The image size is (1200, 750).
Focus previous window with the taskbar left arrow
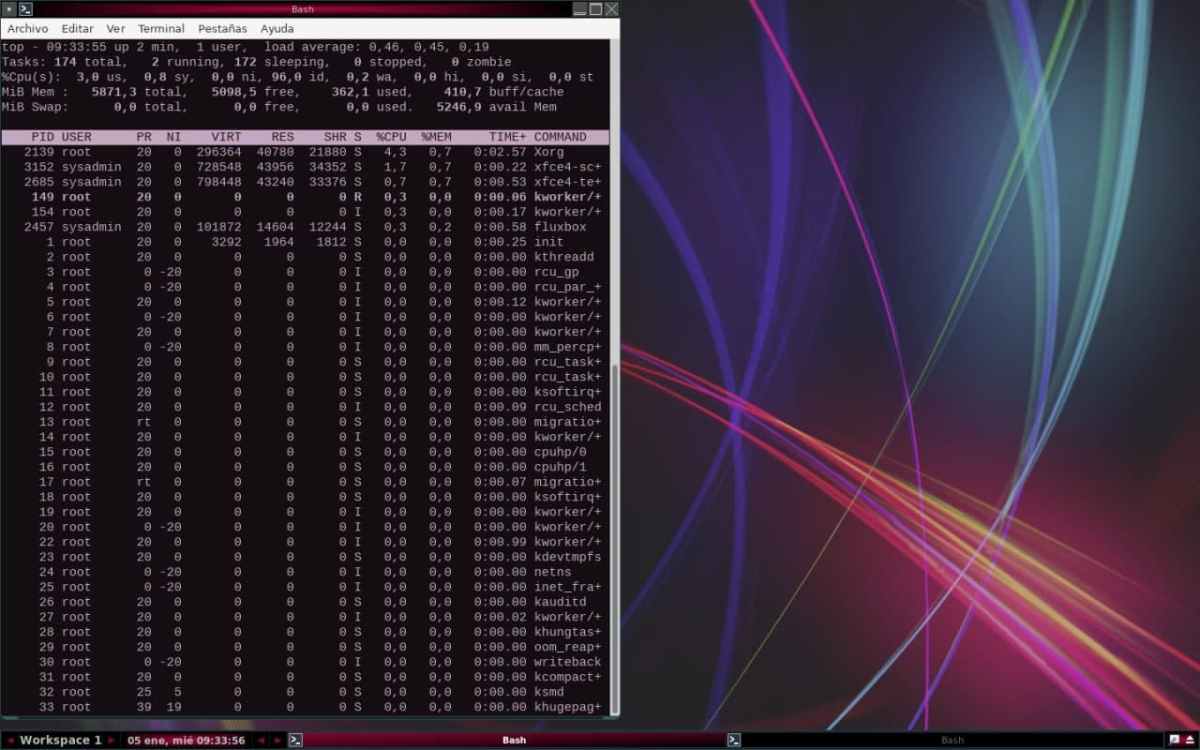coord(261,740)
